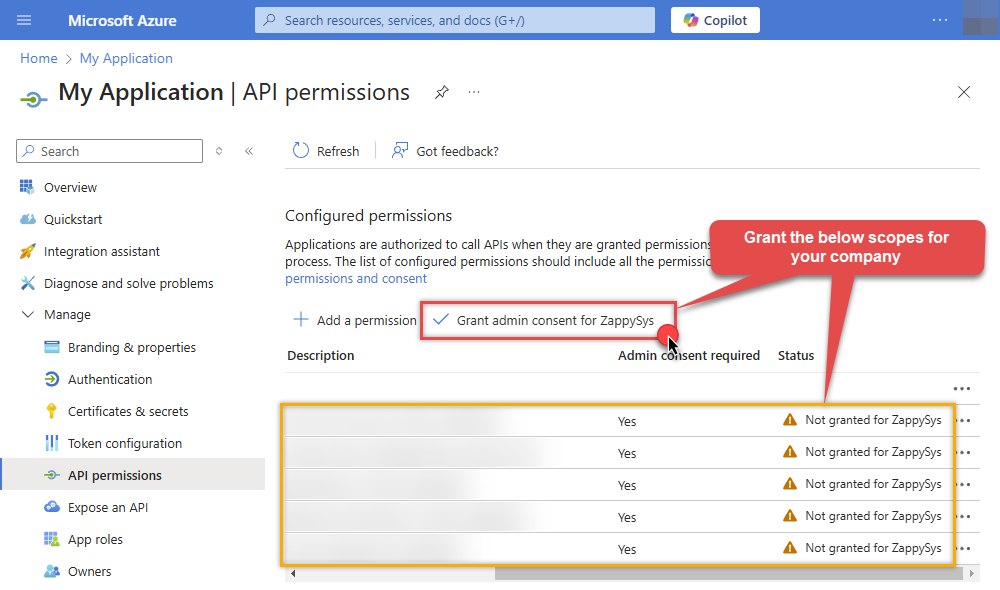This screenshot has width=1000, height=590.
Task: Toggle sidebar expand/collapse-all arrows
Action: coord(219,151)
